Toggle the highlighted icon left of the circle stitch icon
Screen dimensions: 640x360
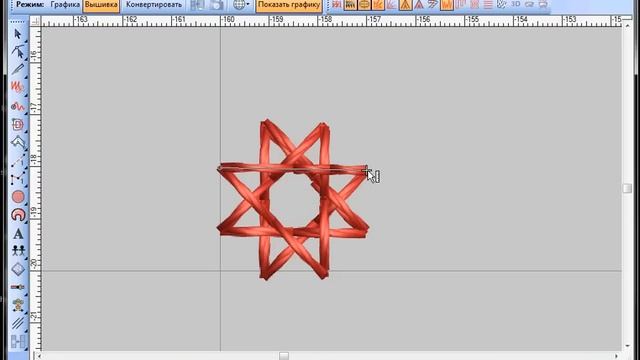350,4
